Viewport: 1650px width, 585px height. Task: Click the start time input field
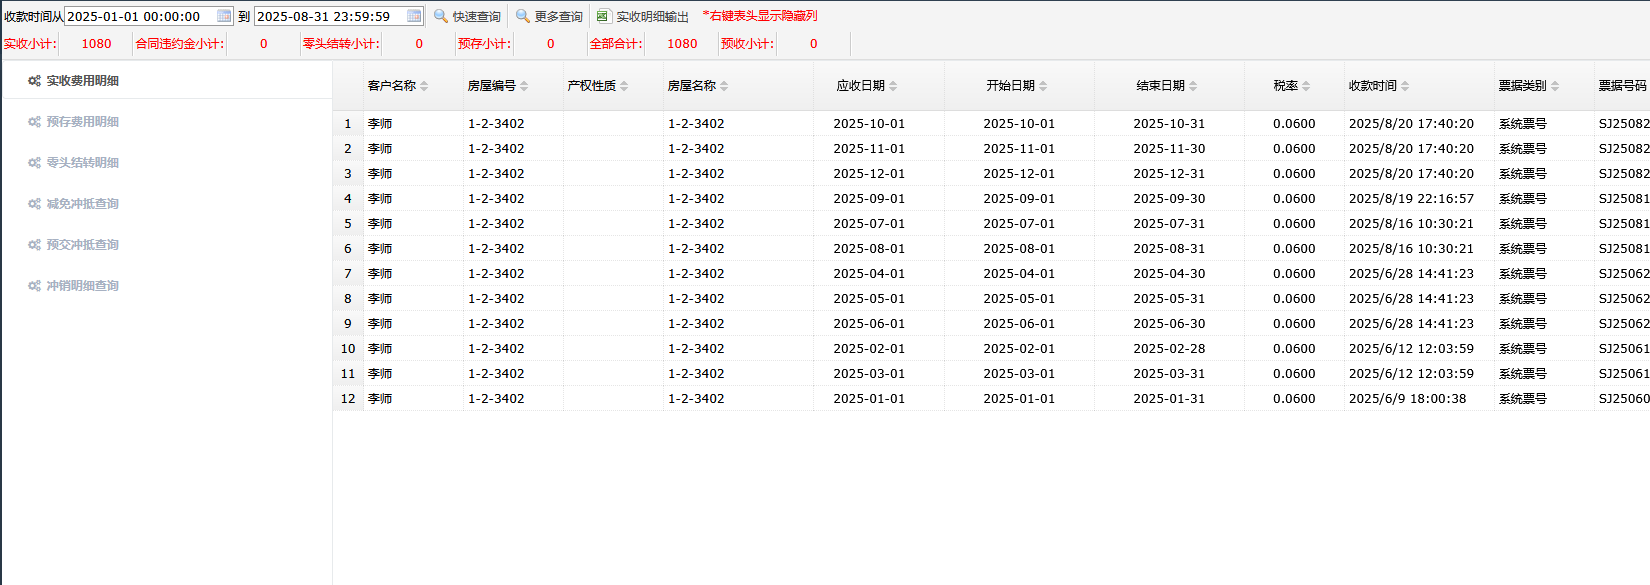(x=140, y=16)
